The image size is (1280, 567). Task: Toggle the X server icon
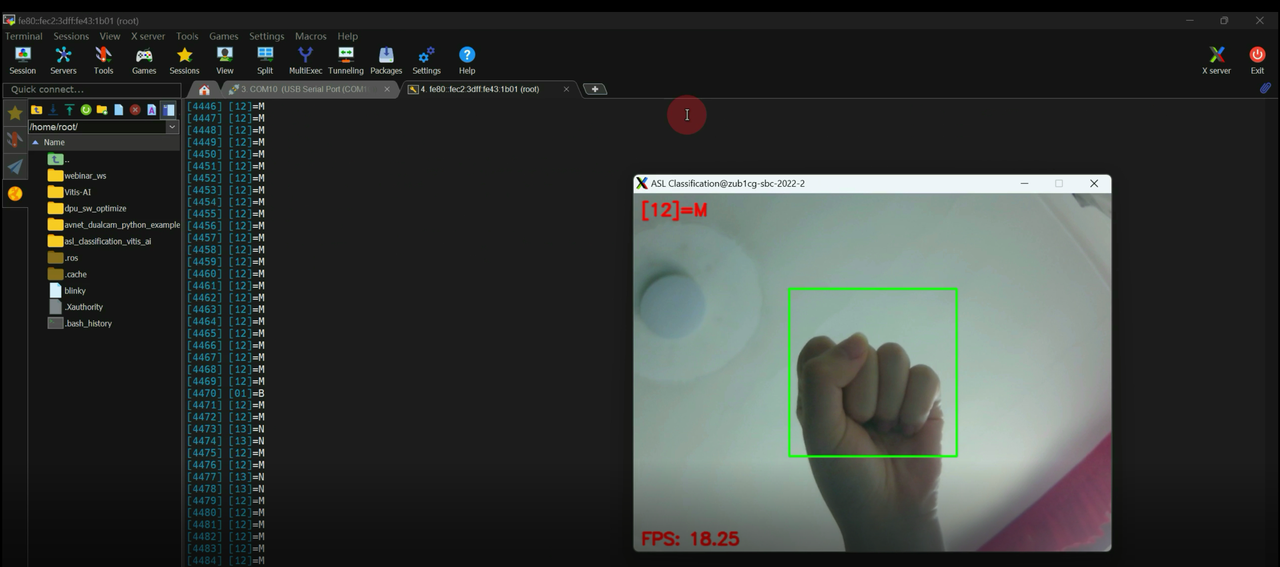[x=1216, y=60]
